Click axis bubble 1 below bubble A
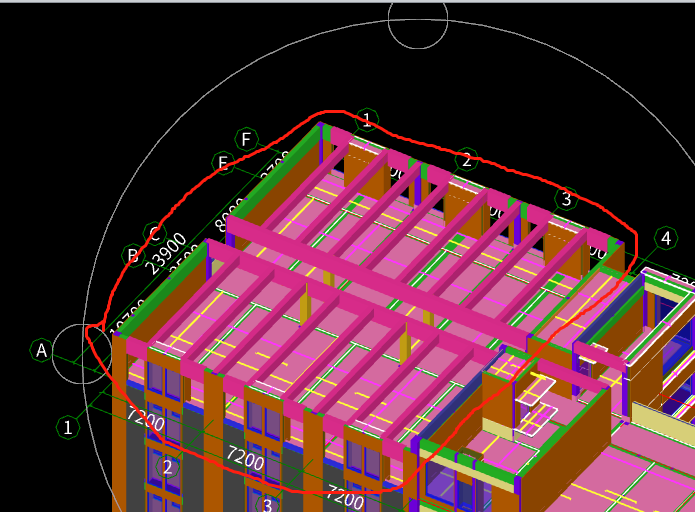 pos(68,428)
